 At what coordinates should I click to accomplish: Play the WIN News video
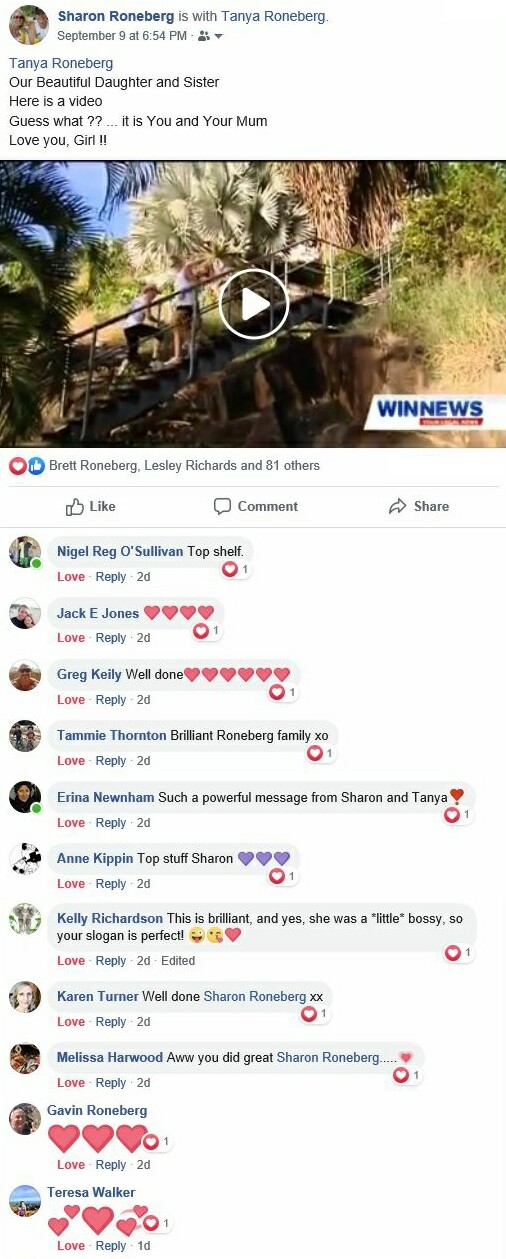click(x=254, y=304)
